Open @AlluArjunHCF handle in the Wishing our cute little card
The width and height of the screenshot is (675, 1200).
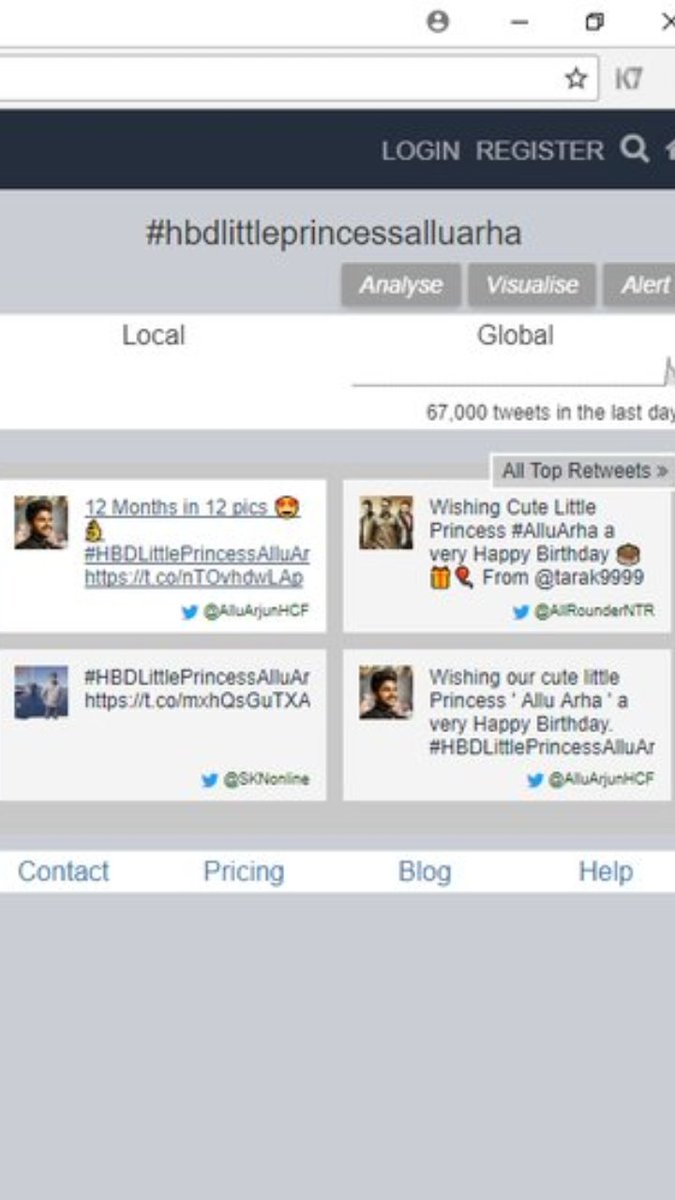click(601, 780)
